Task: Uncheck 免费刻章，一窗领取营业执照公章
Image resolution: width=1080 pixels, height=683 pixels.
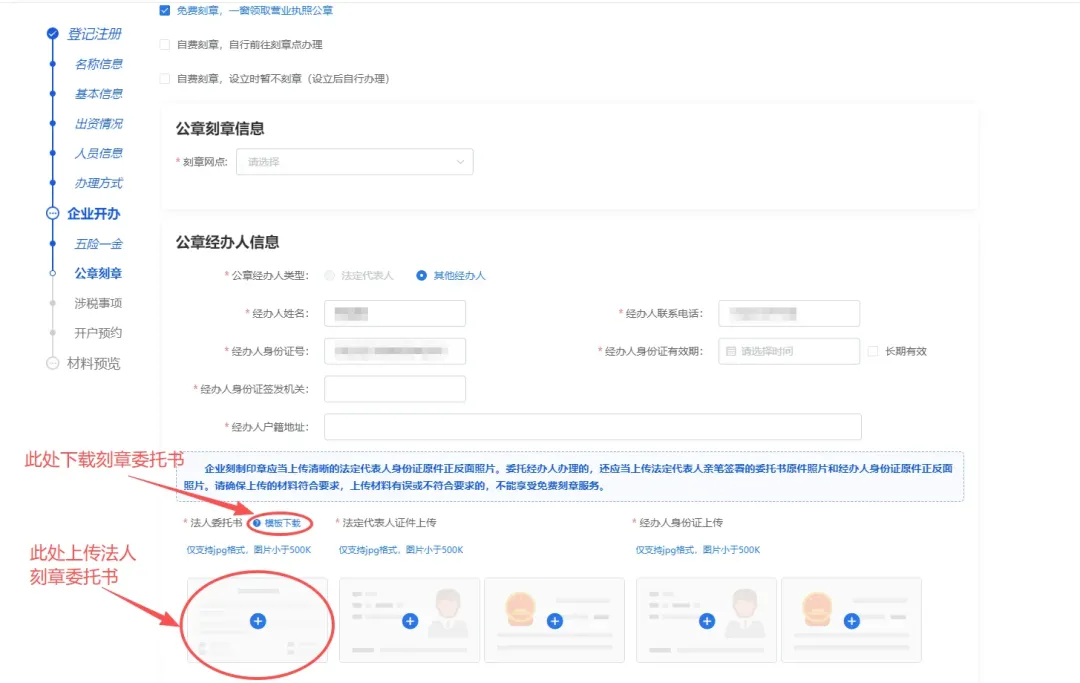Action: coord(164,10)
